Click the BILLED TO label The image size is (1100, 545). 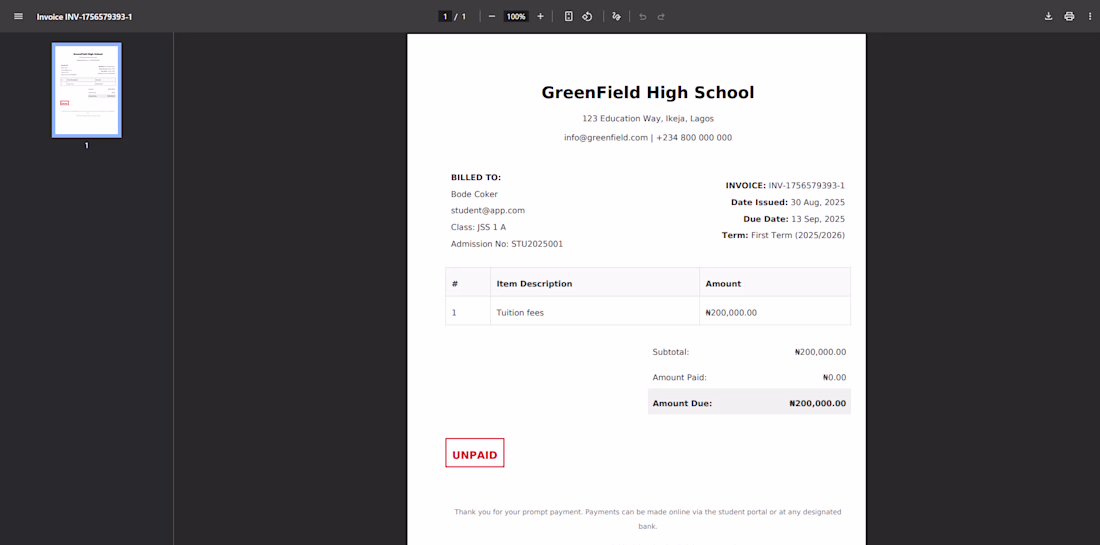click(476, 177)
